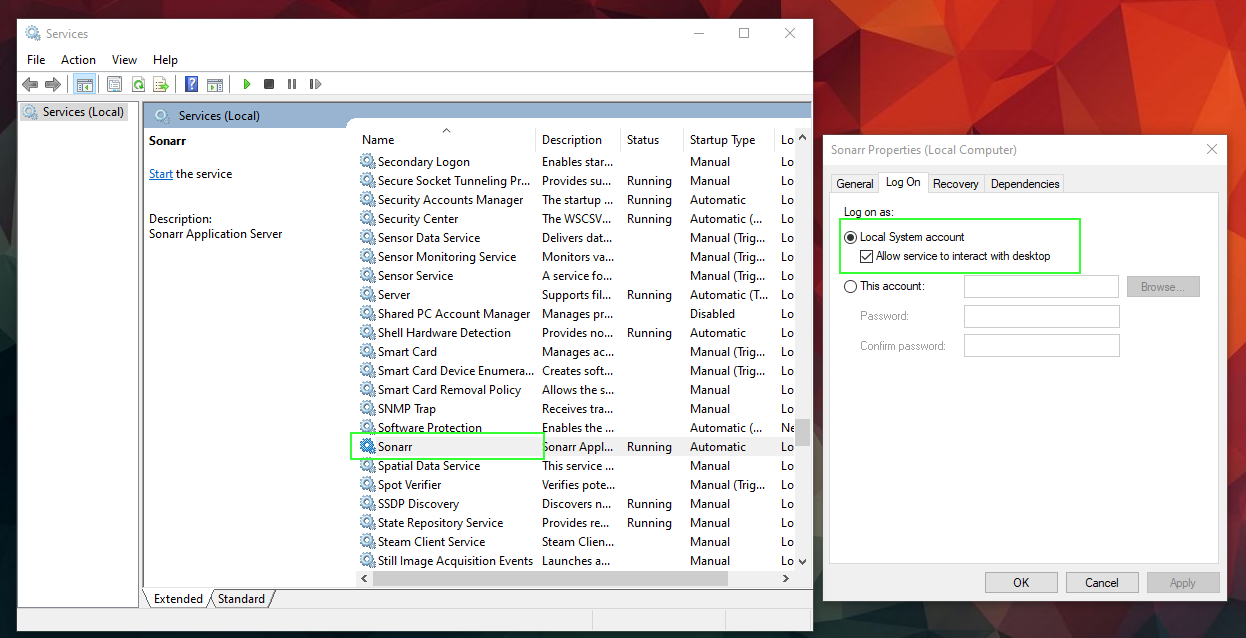
Task: Select Software Protection service row
Action: 576,427
